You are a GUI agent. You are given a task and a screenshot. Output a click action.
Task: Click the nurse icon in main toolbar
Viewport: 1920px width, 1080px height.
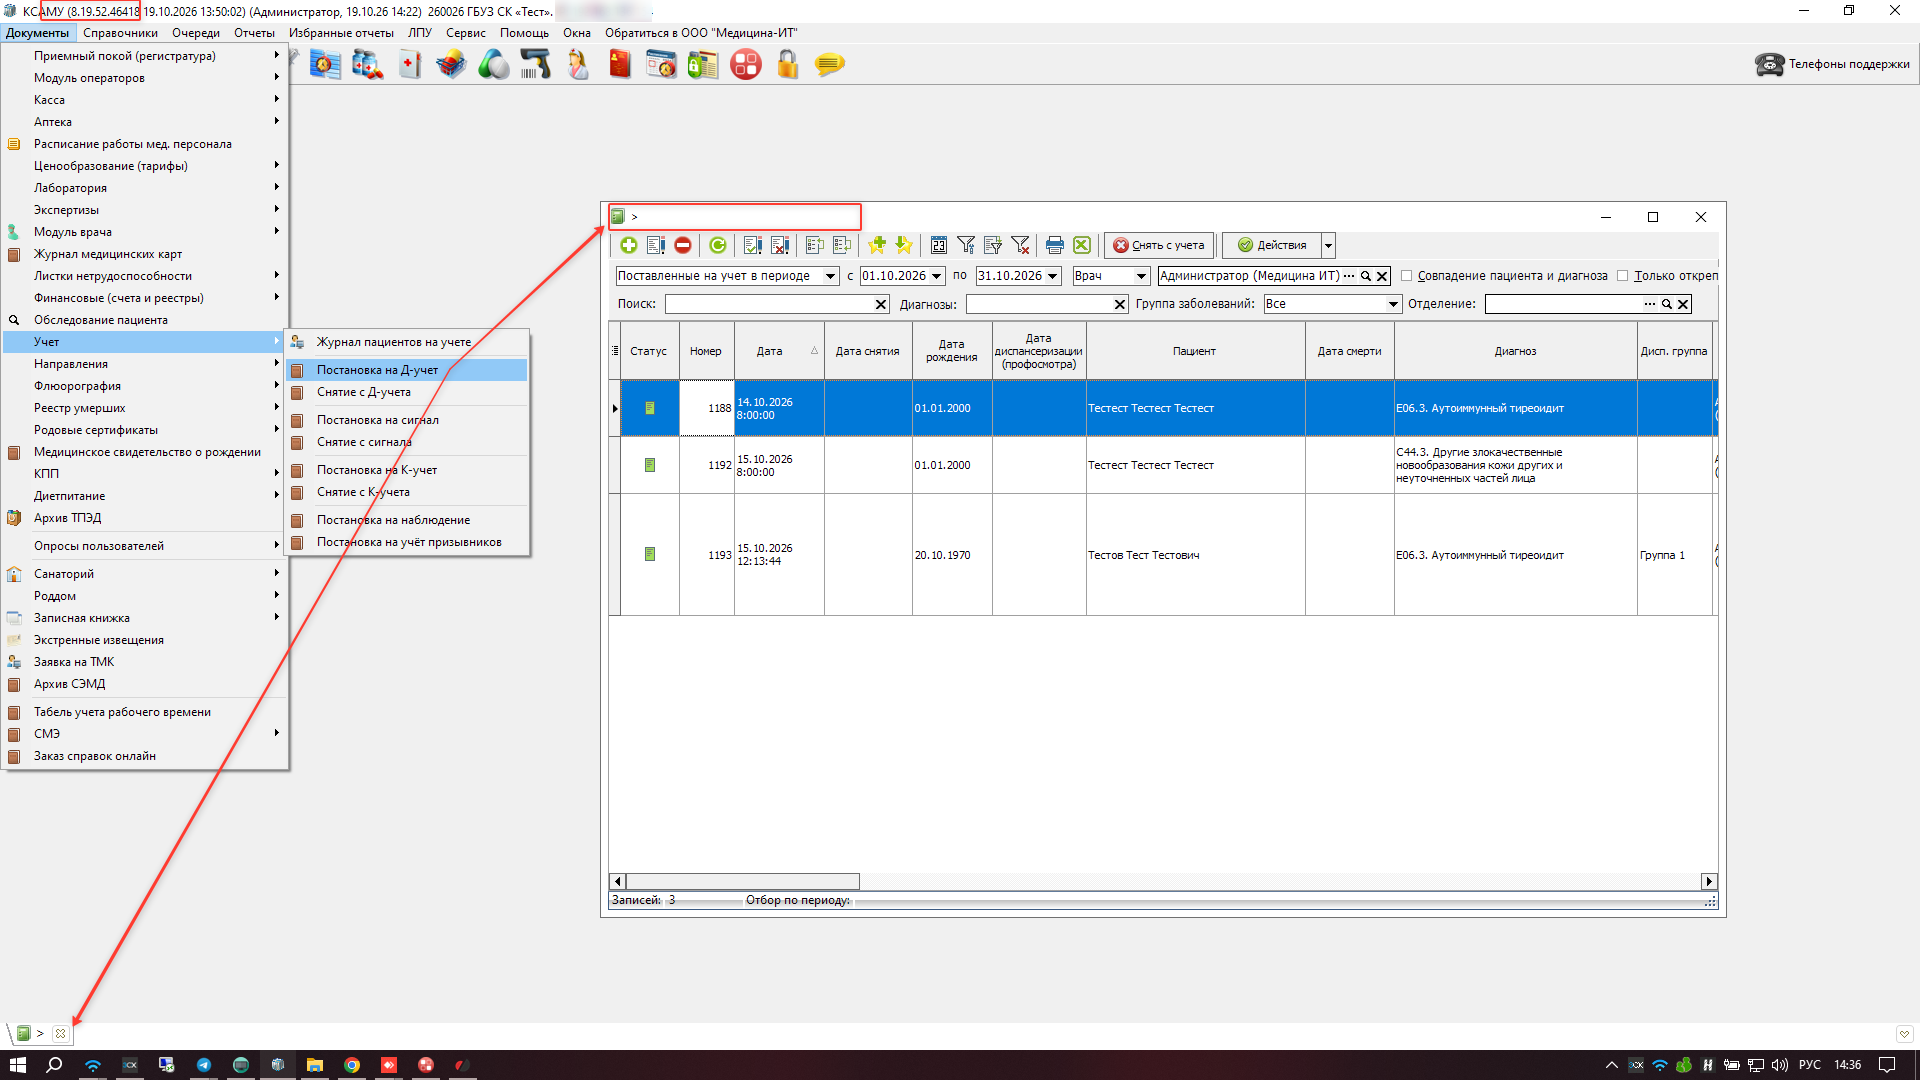578,65
